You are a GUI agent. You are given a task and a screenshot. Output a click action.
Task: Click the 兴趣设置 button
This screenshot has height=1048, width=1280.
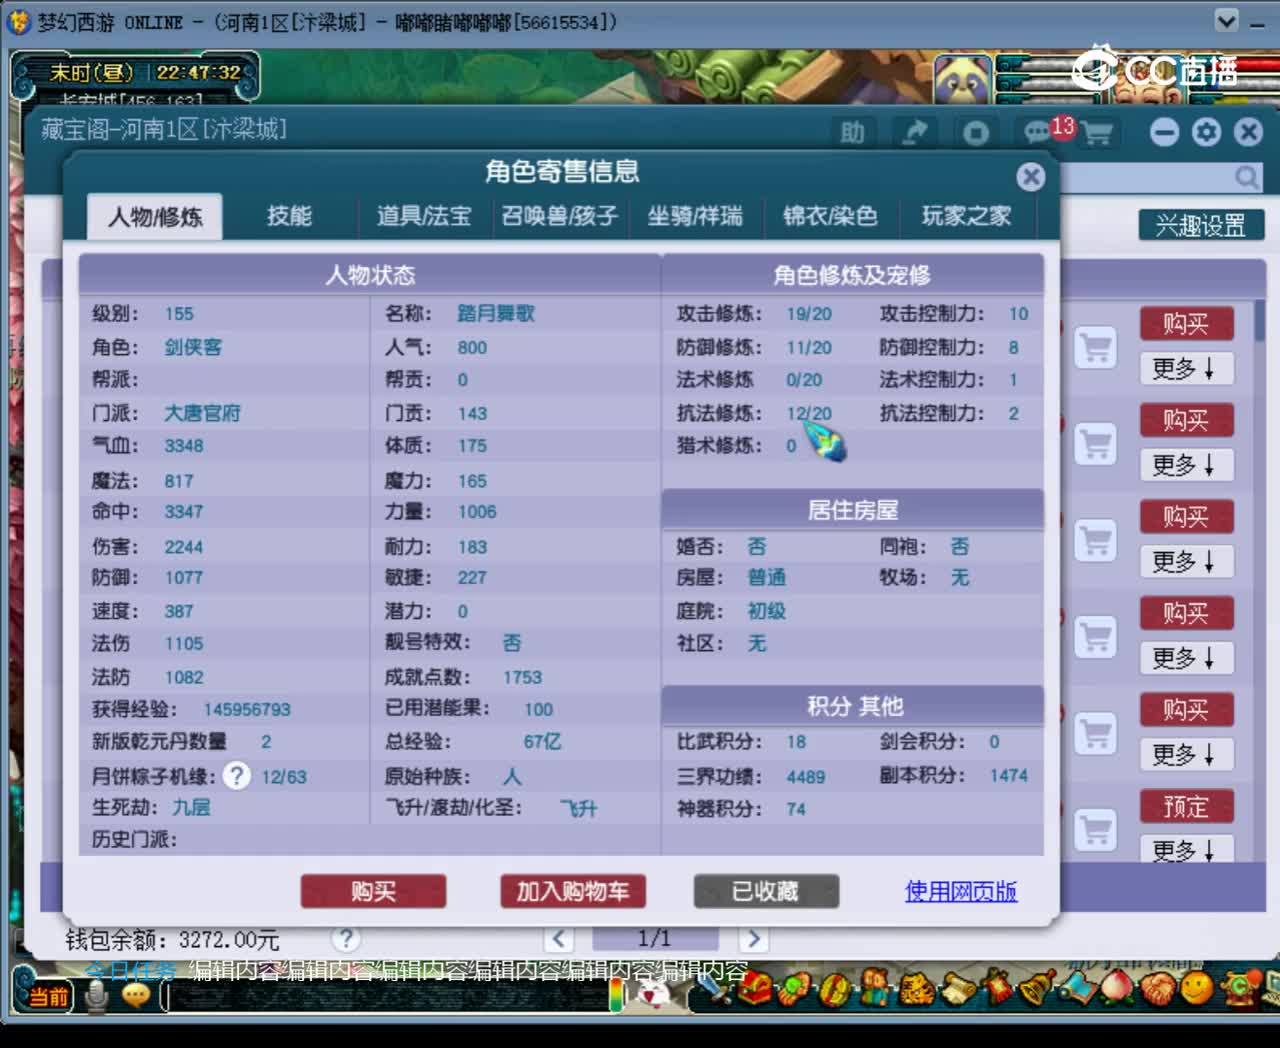coord(1201,225)
